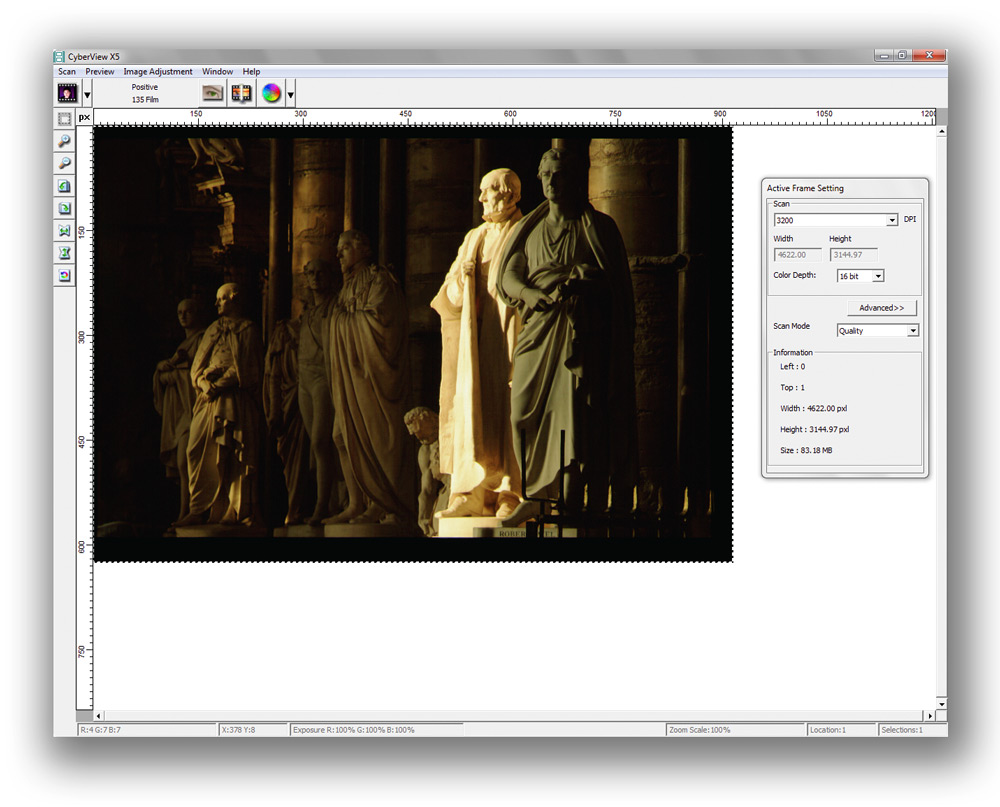
Task: Click the 'R:4 G:7 B:7' status bar readout
Action: (x=100, y=730)
